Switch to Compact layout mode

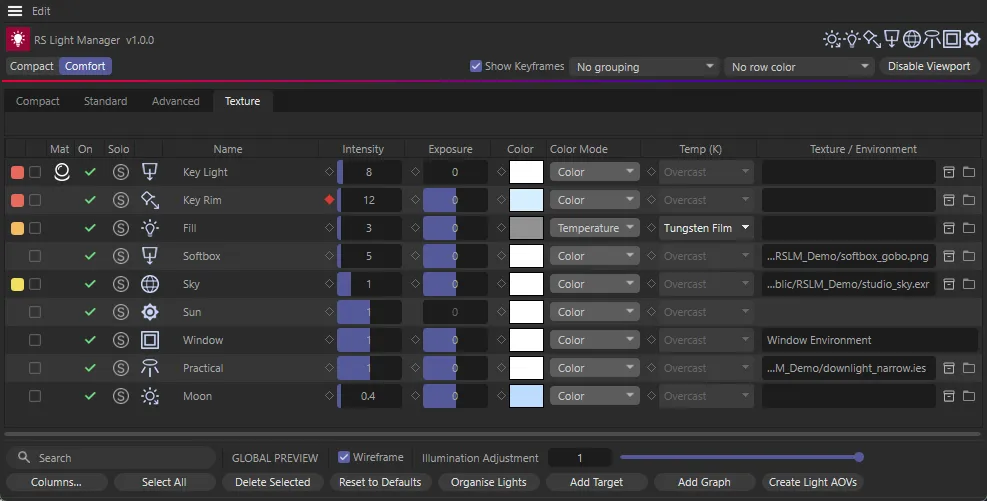(32, 66)
